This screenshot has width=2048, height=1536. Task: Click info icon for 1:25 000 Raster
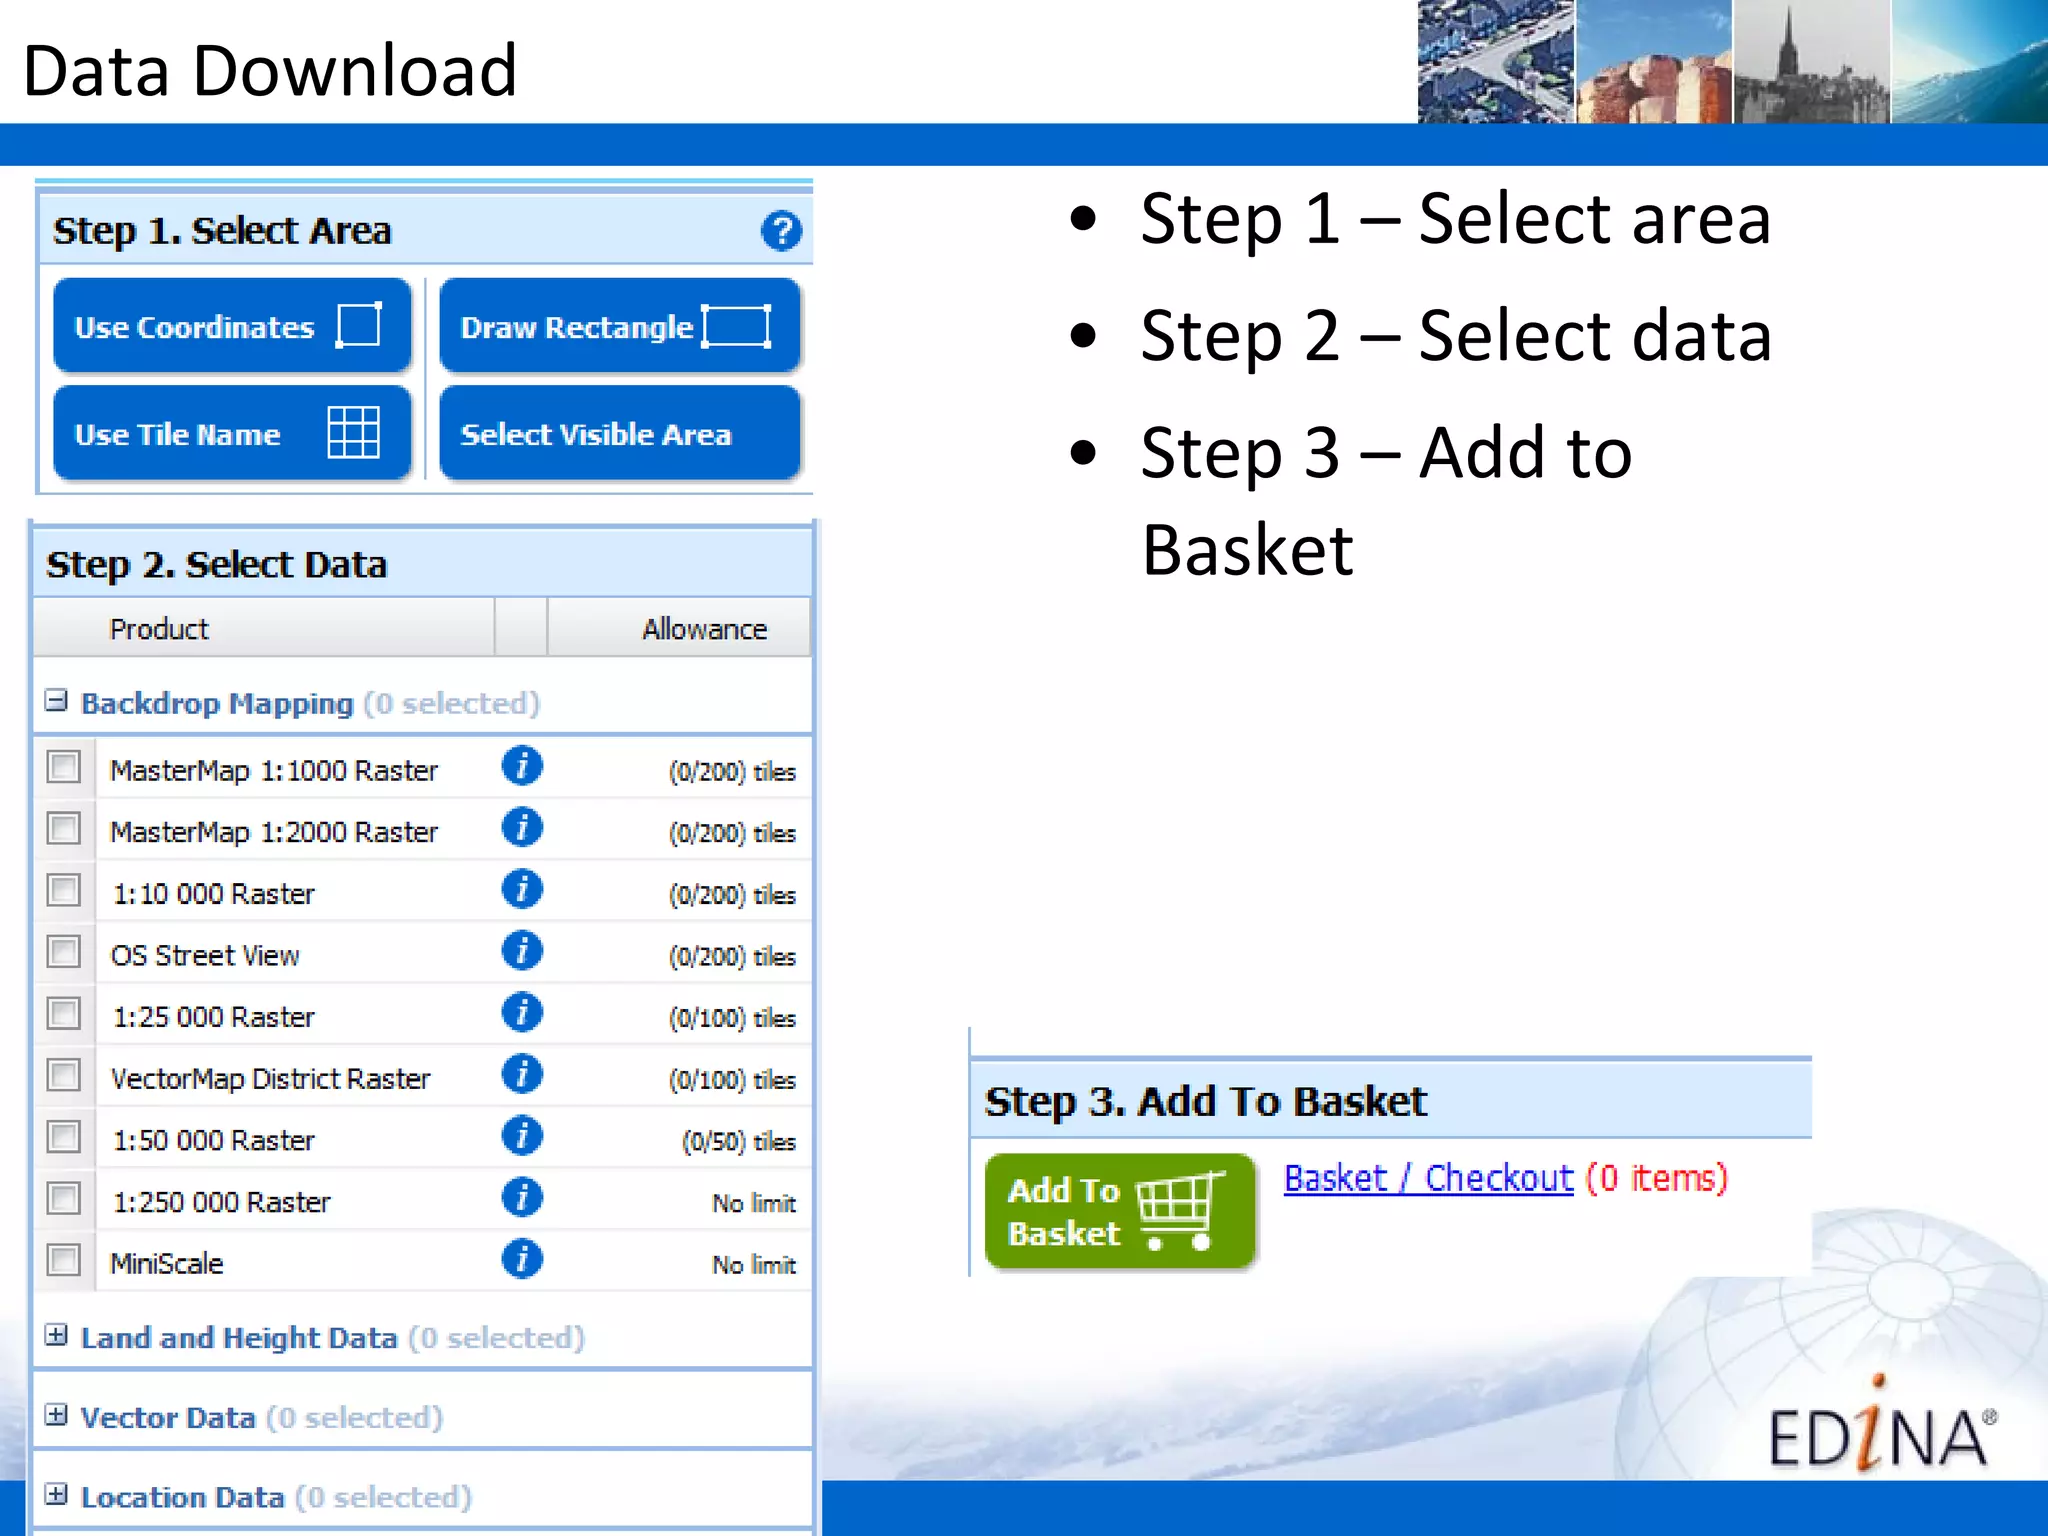pos(522,1013)
